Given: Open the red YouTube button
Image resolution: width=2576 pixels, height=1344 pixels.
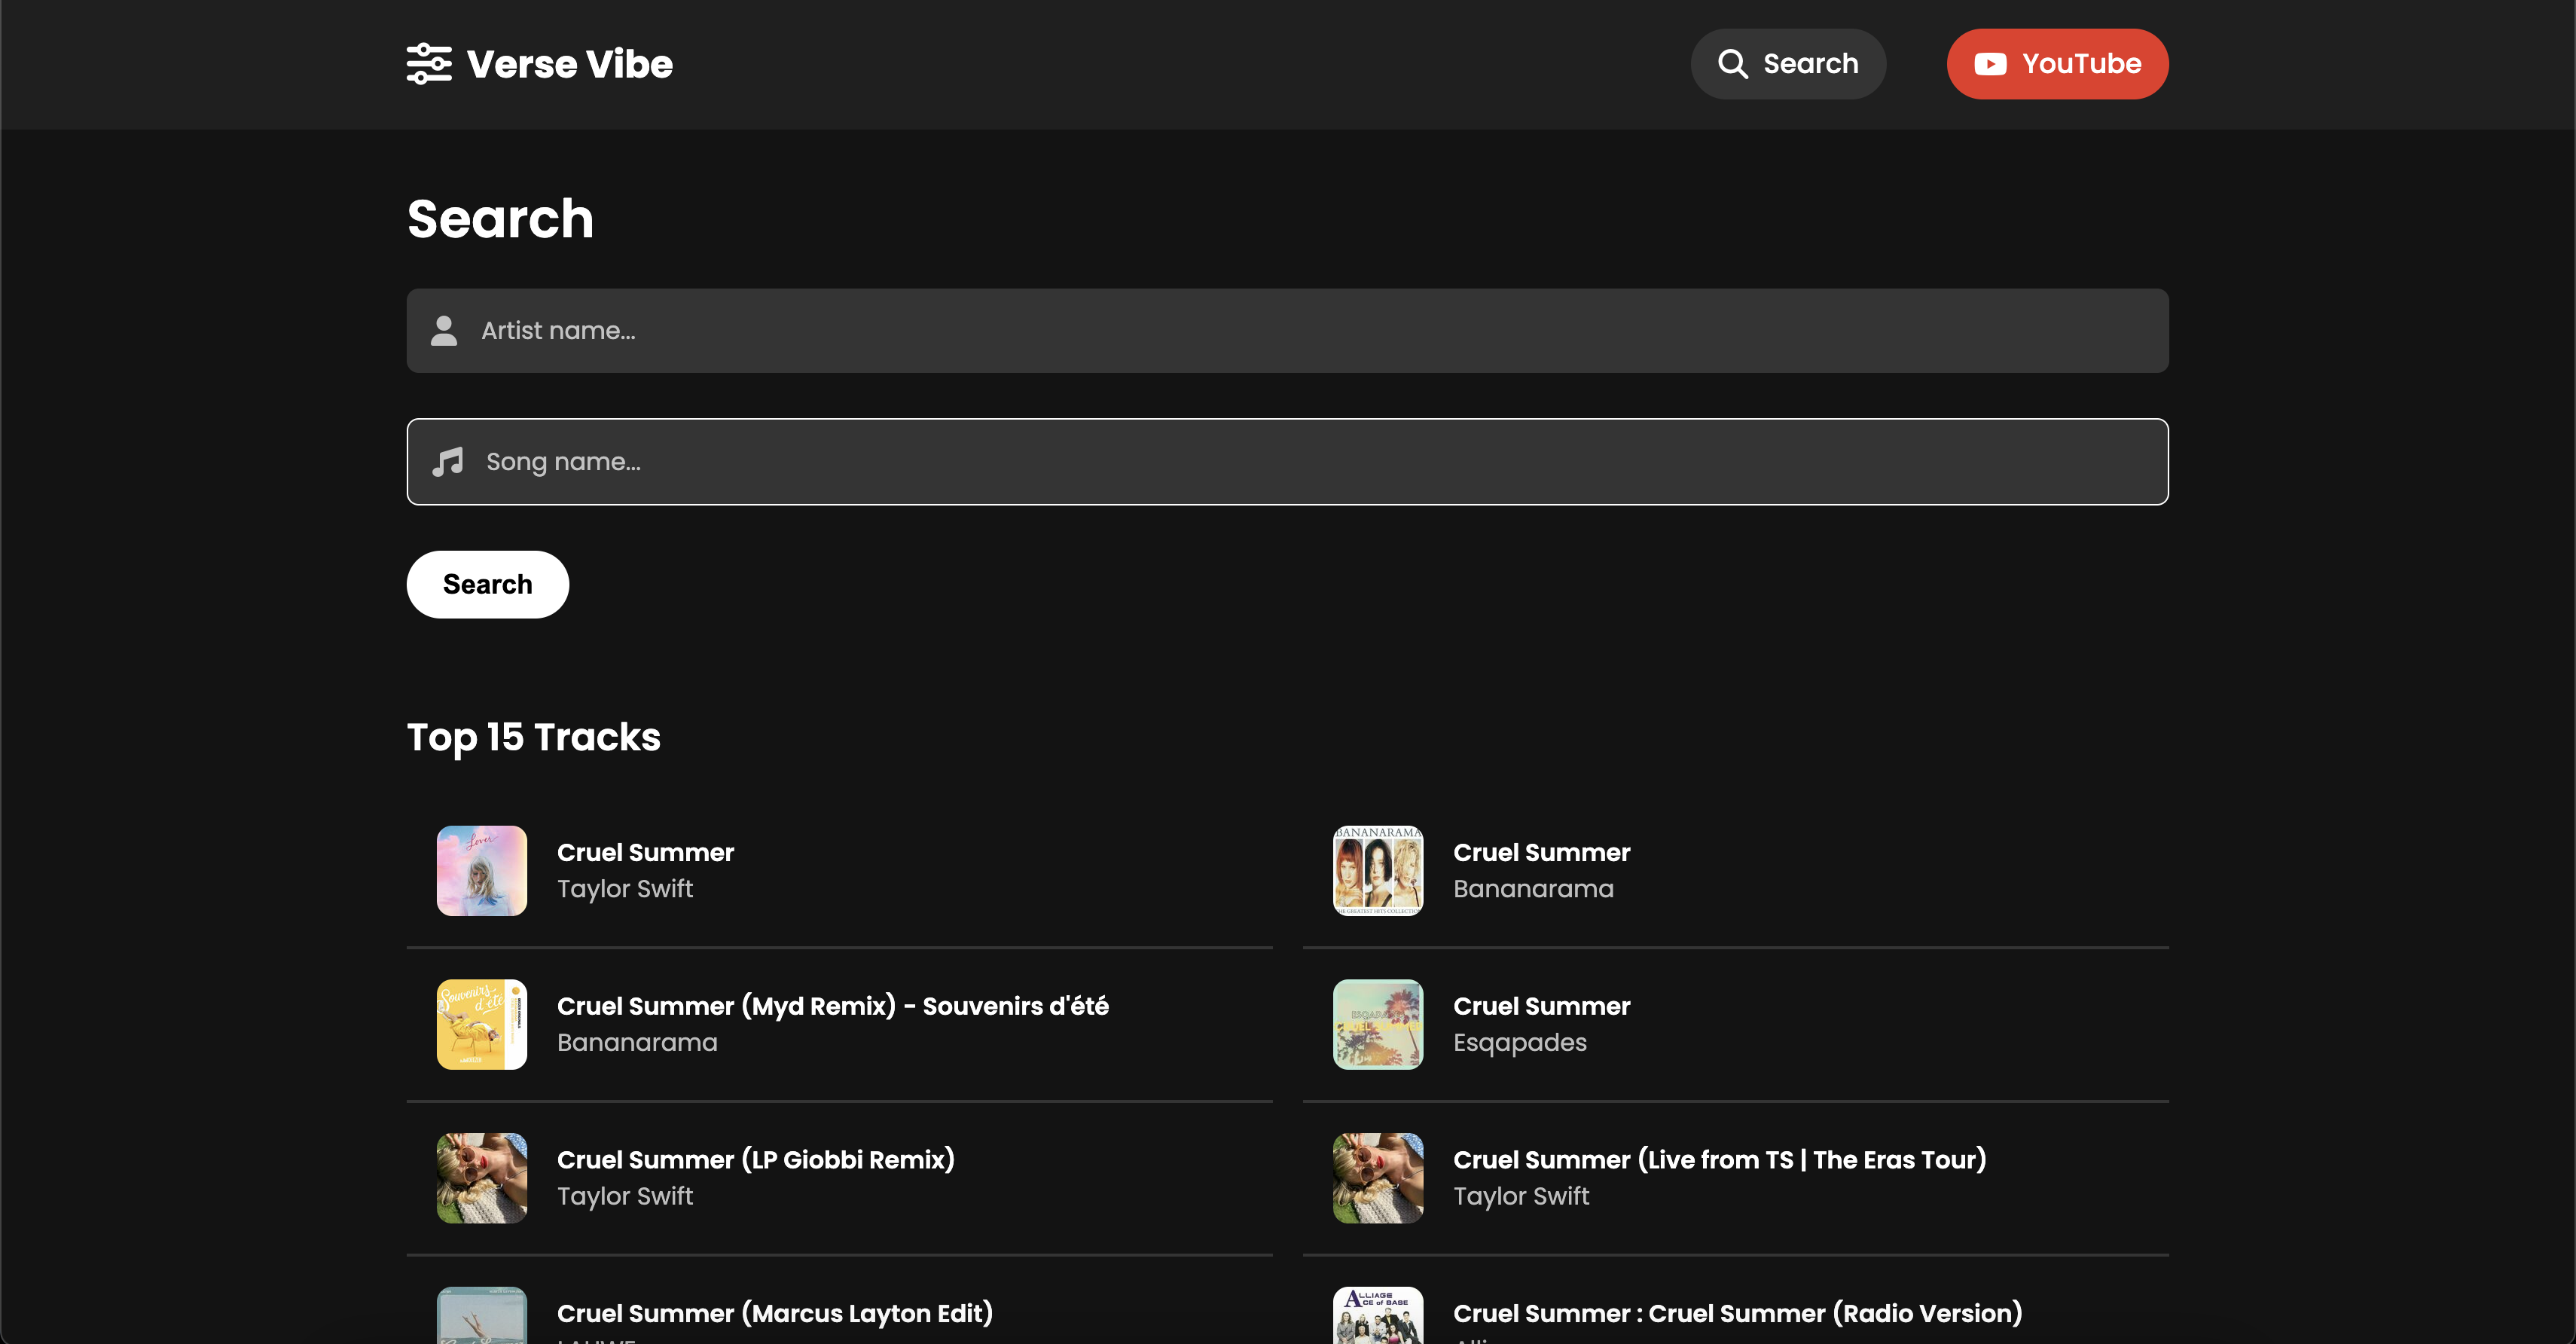Looking at the screenshot, I should (x=2057, y=64).
